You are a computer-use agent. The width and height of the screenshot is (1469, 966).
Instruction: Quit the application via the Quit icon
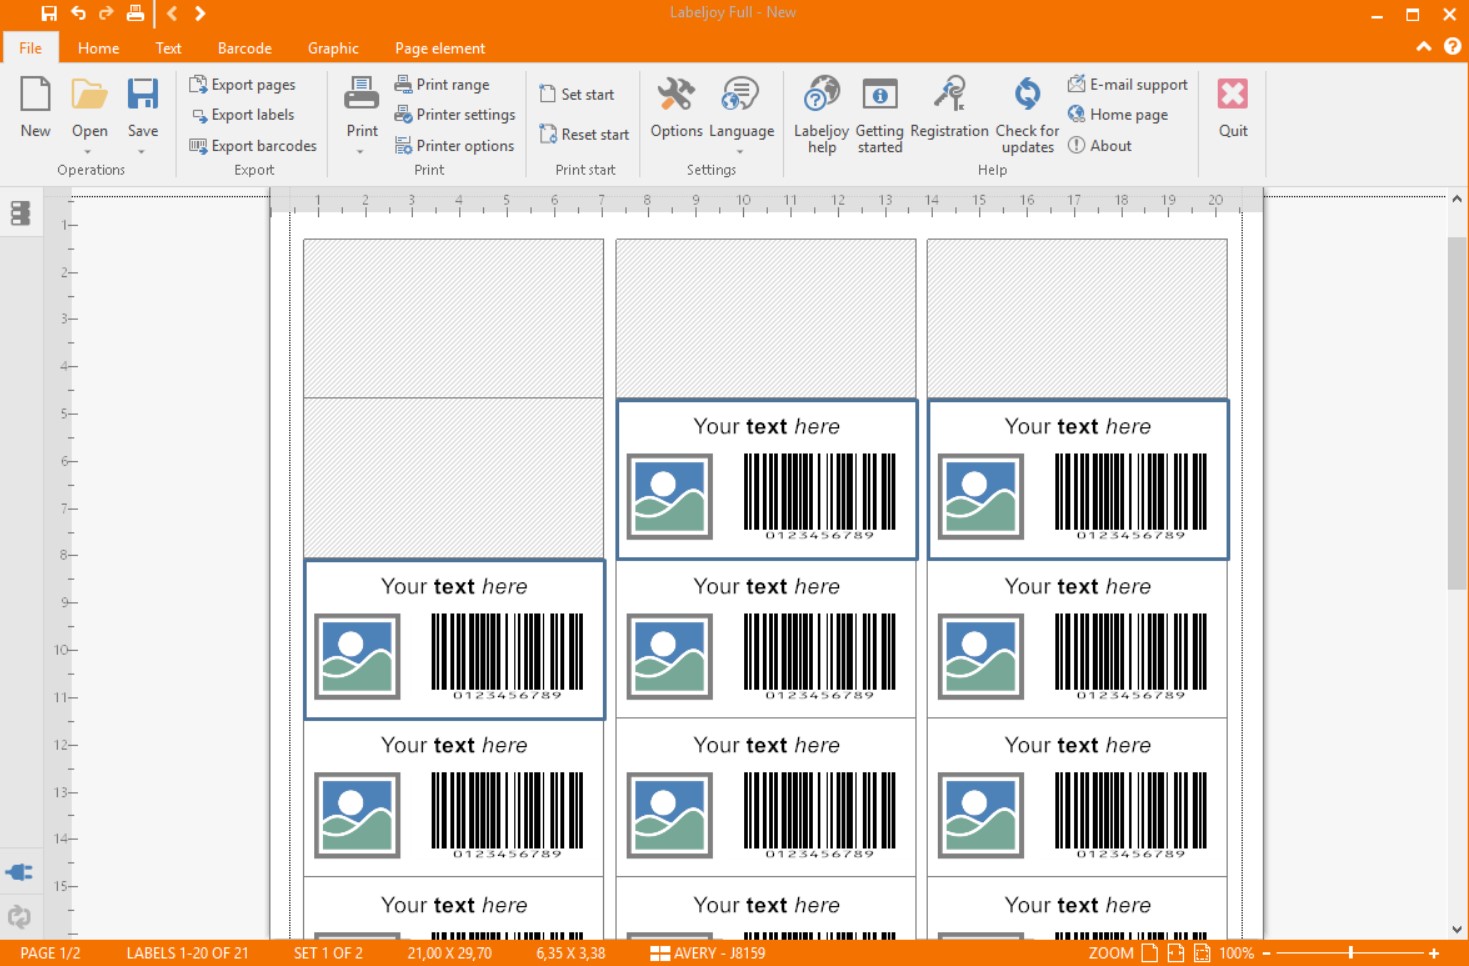tap(1233, 94)
